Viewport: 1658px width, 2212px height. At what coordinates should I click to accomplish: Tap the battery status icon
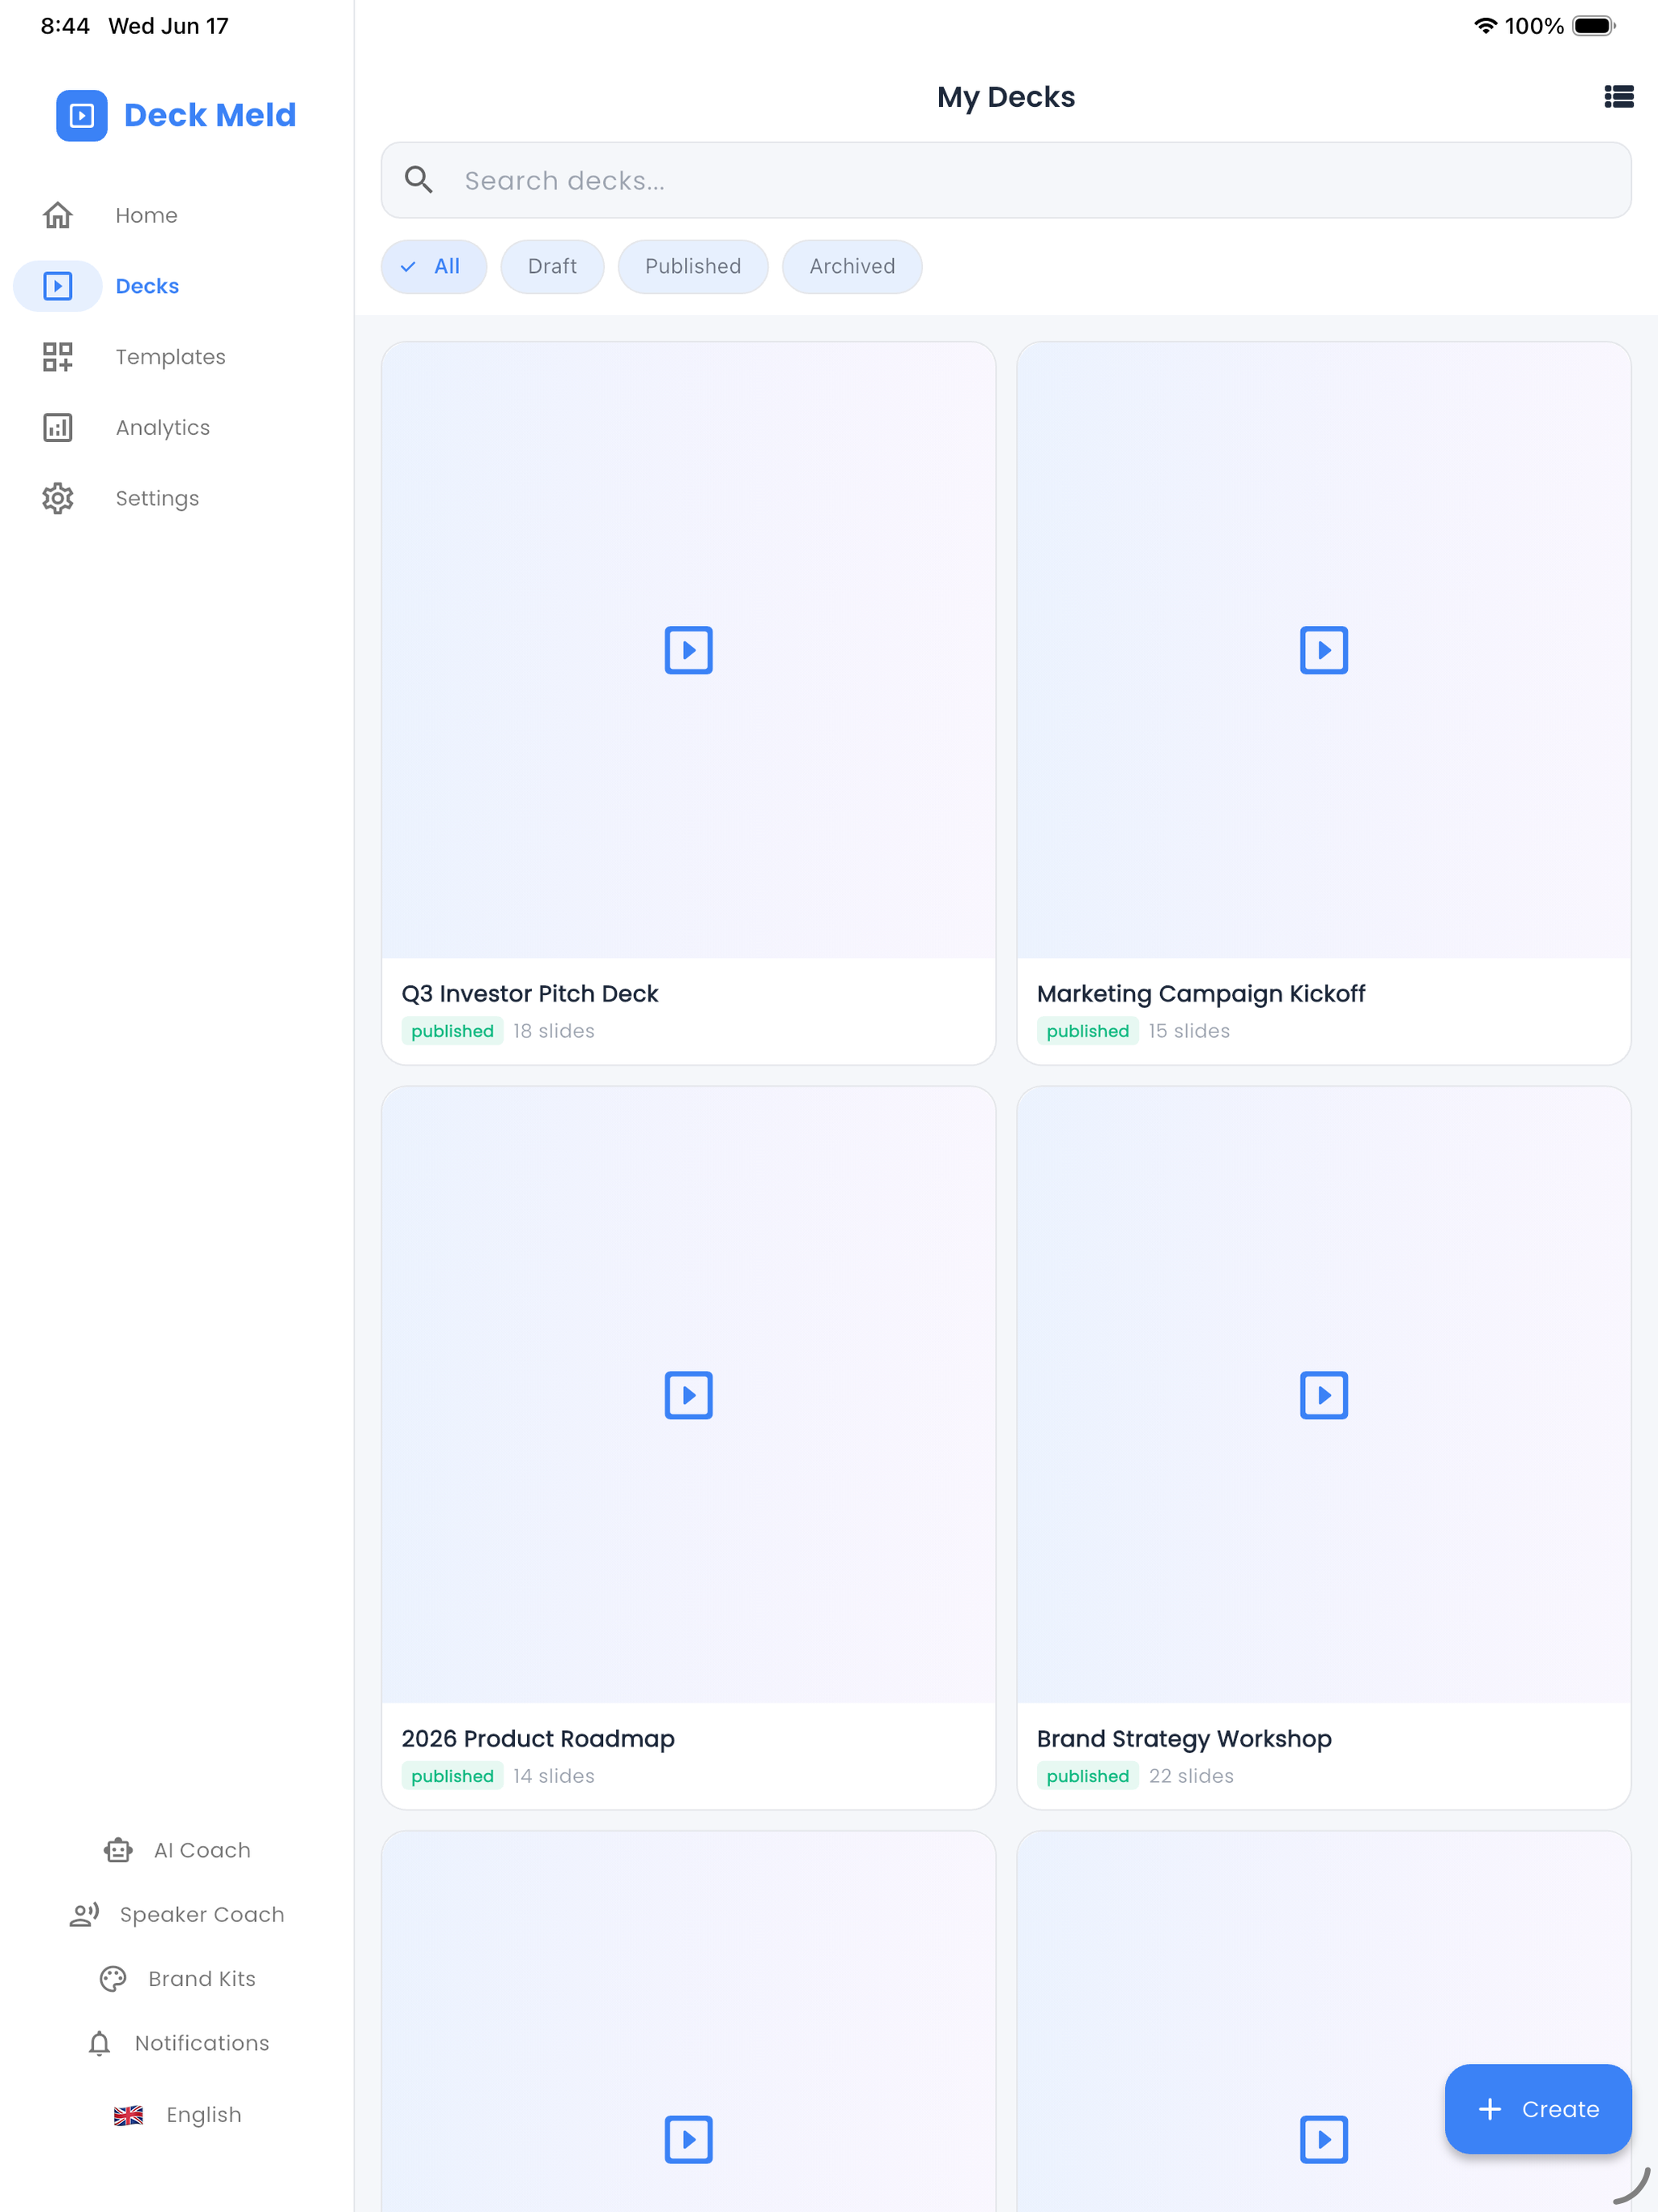coord(1594,26)
